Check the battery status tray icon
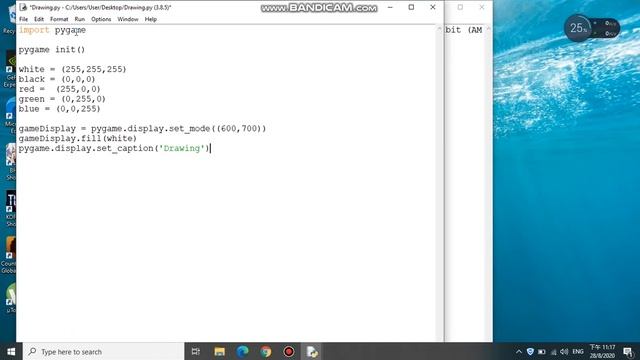Screen dimensions: 640x360 (542, 352)
